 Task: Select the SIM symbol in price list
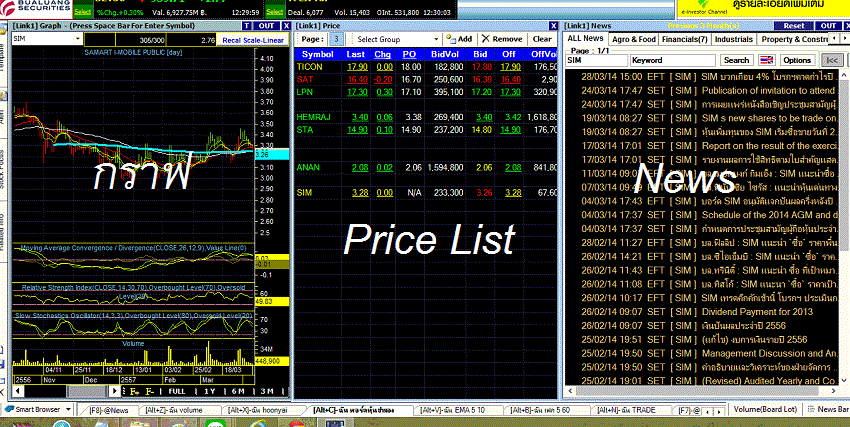point(304,192)
